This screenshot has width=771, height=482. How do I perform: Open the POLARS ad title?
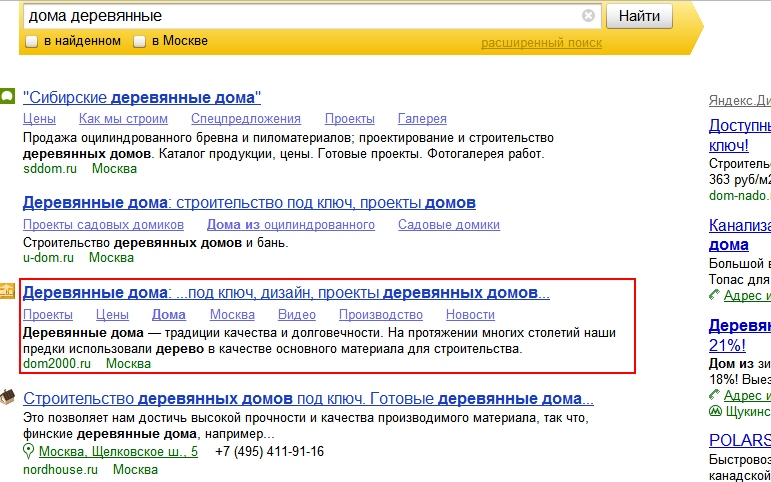click(x=740, y=441)
